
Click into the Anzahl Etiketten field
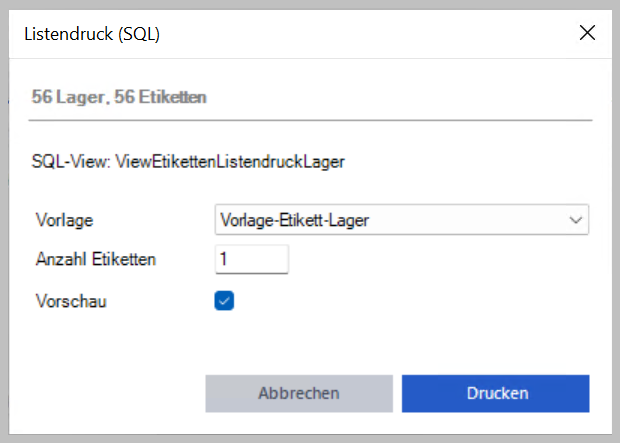tap(252, 259)
